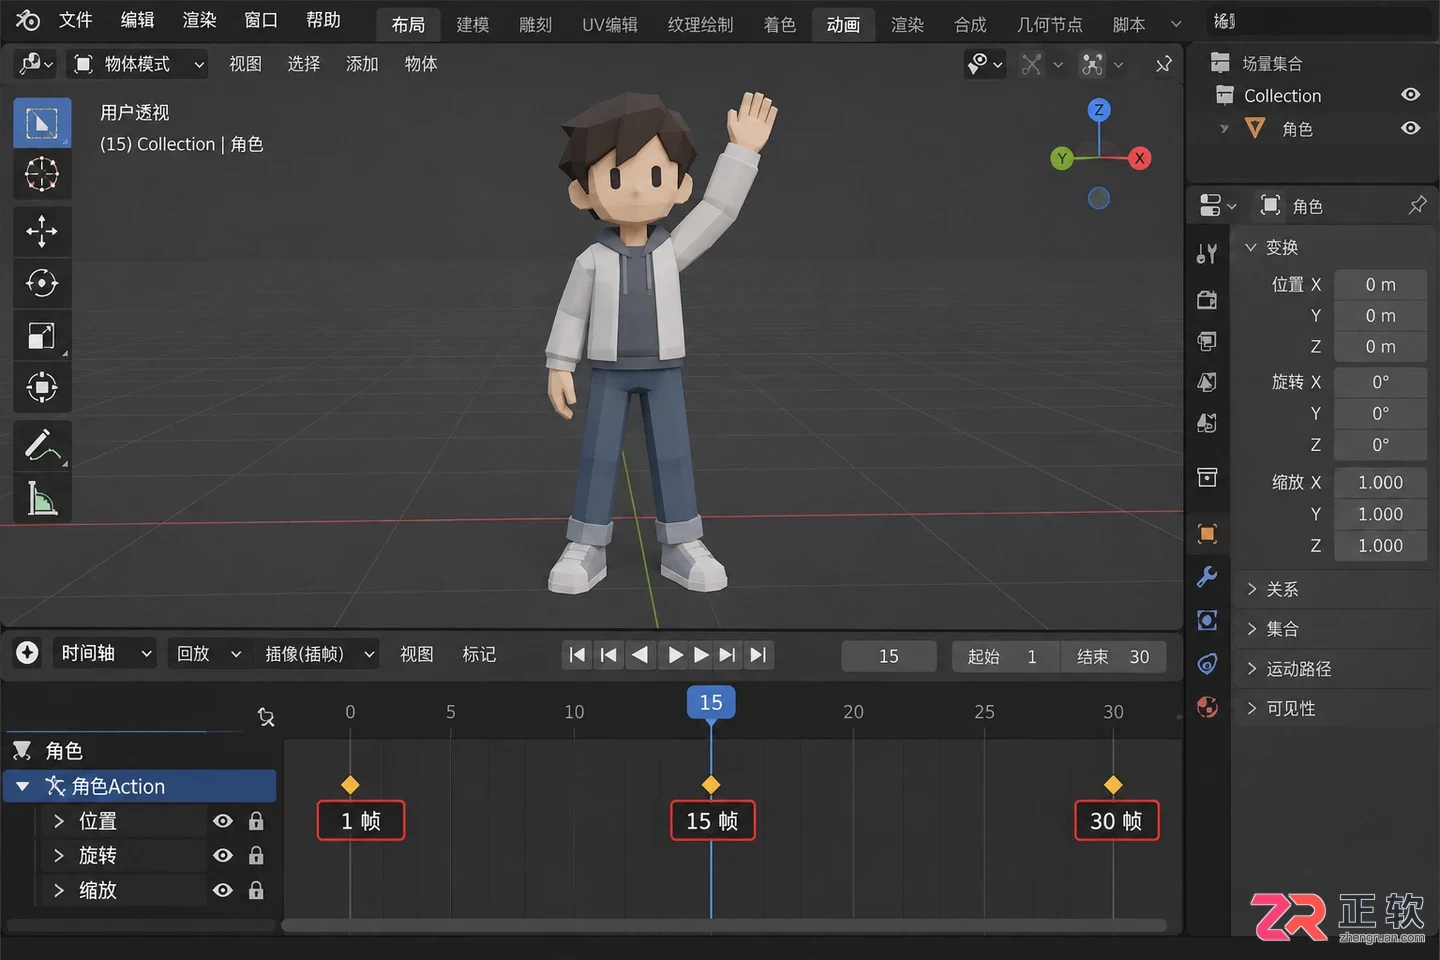
Task: Toggle the eye on the 旋转 channel
Action: (223, 856)
